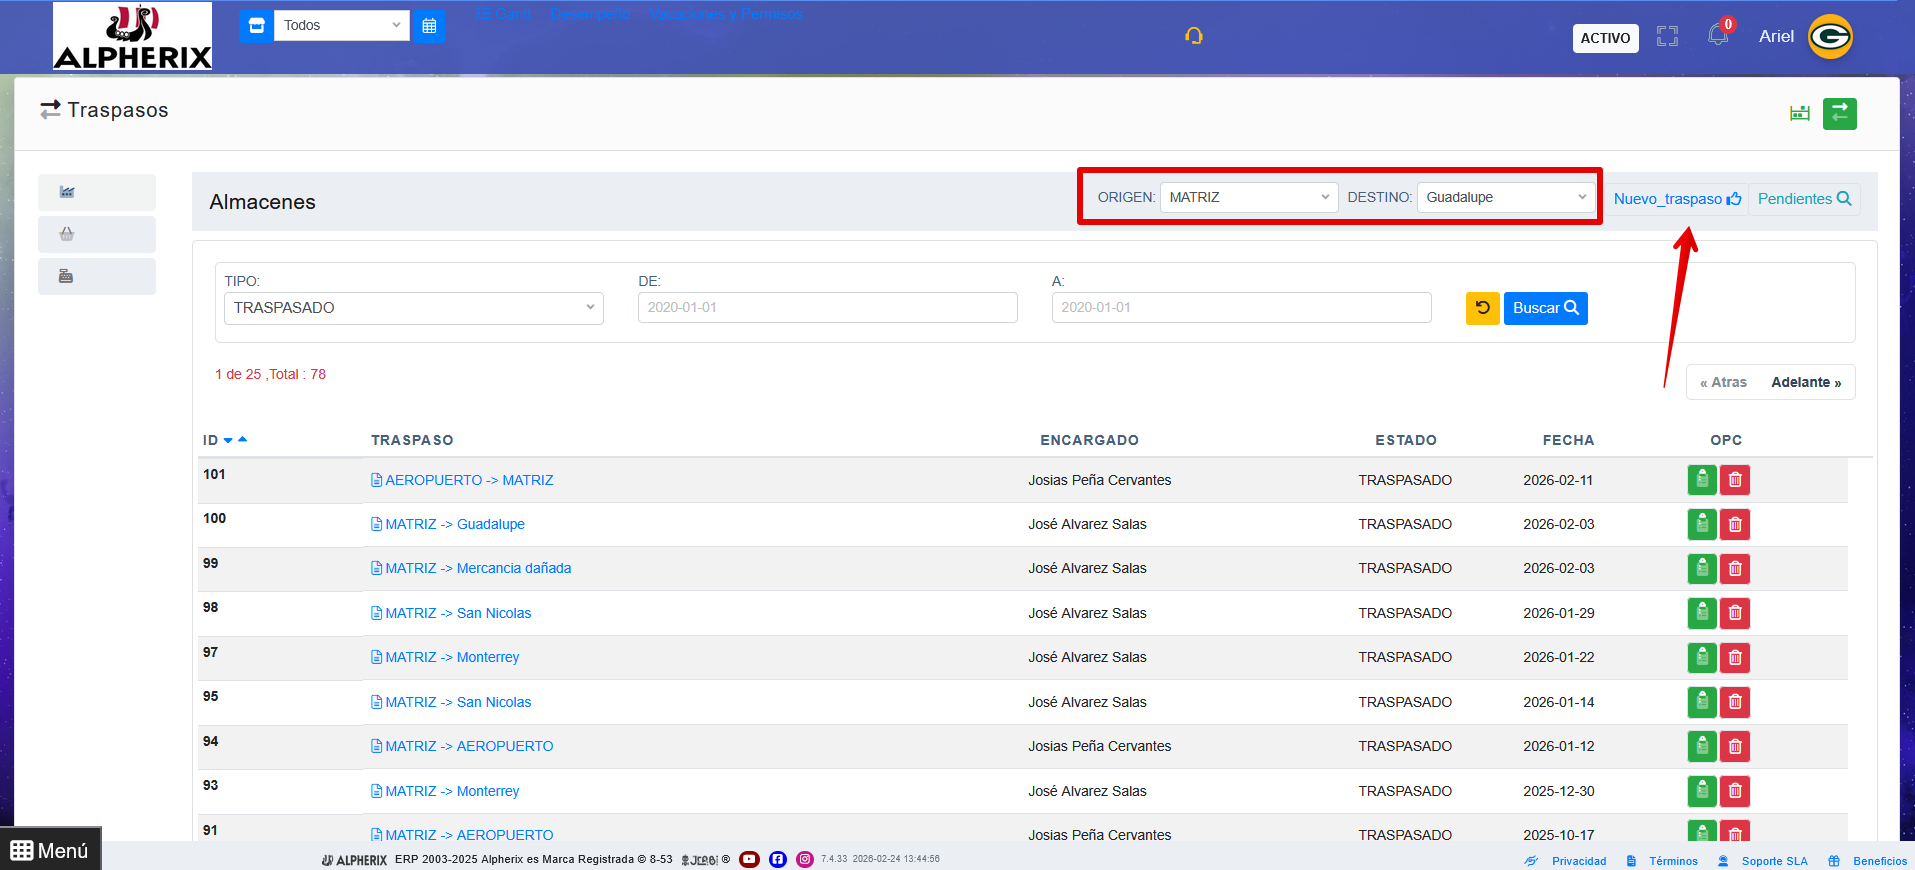This screenshot has width=1915, height=870.
Task: Delete transfer 101 with red trash icon
Action: tap(1735, 480)
